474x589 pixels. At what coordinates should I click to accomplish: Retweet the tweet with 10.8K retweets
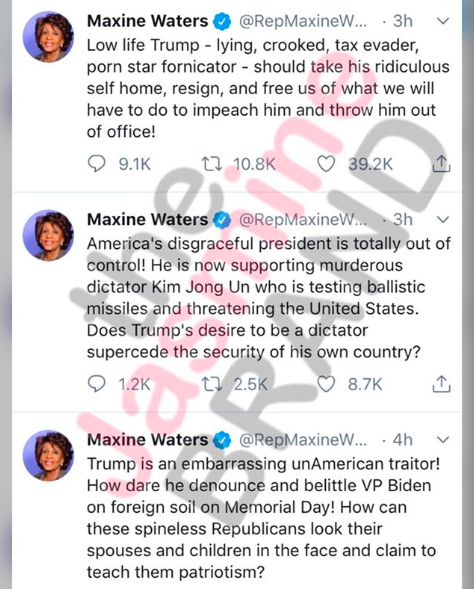(x=212, y=164)
